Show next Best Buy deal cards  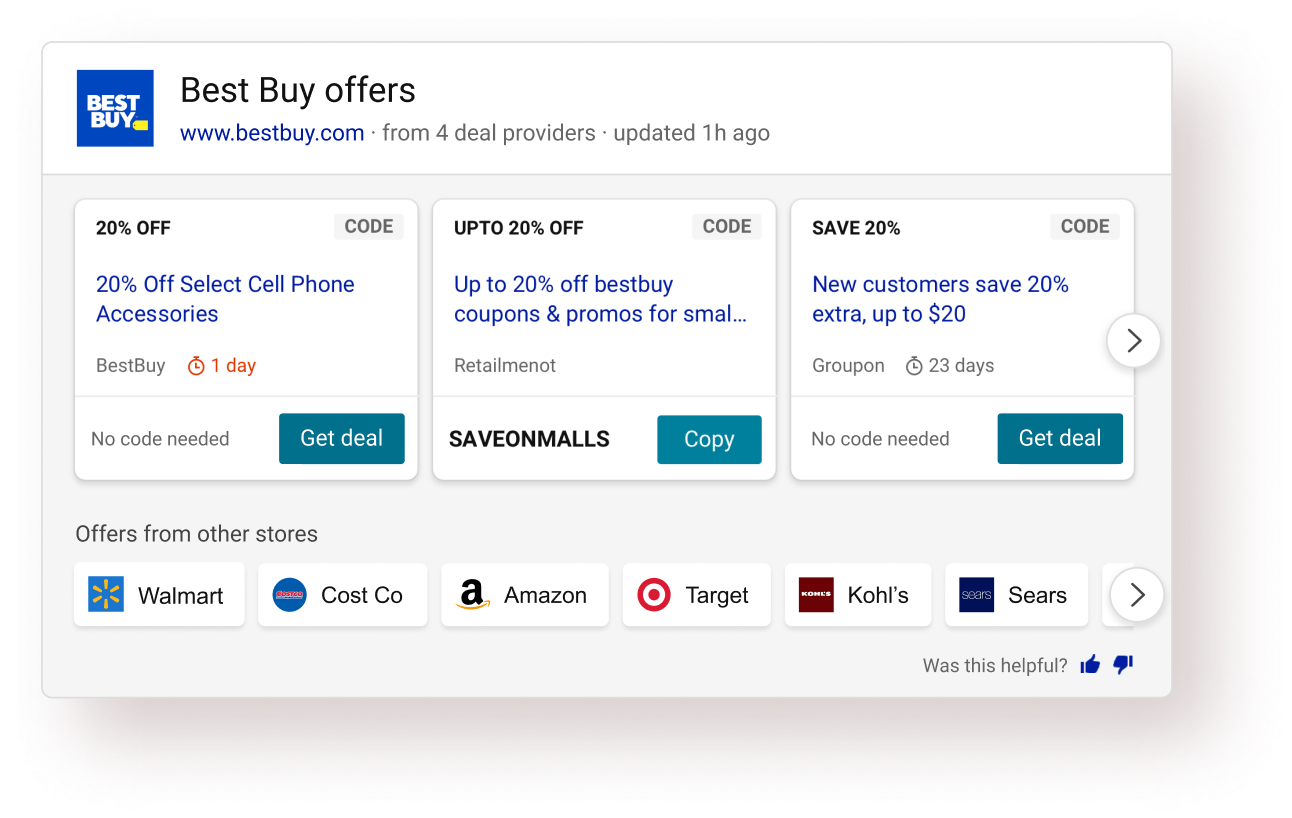pyautogui.click(x=1133, y=341)
